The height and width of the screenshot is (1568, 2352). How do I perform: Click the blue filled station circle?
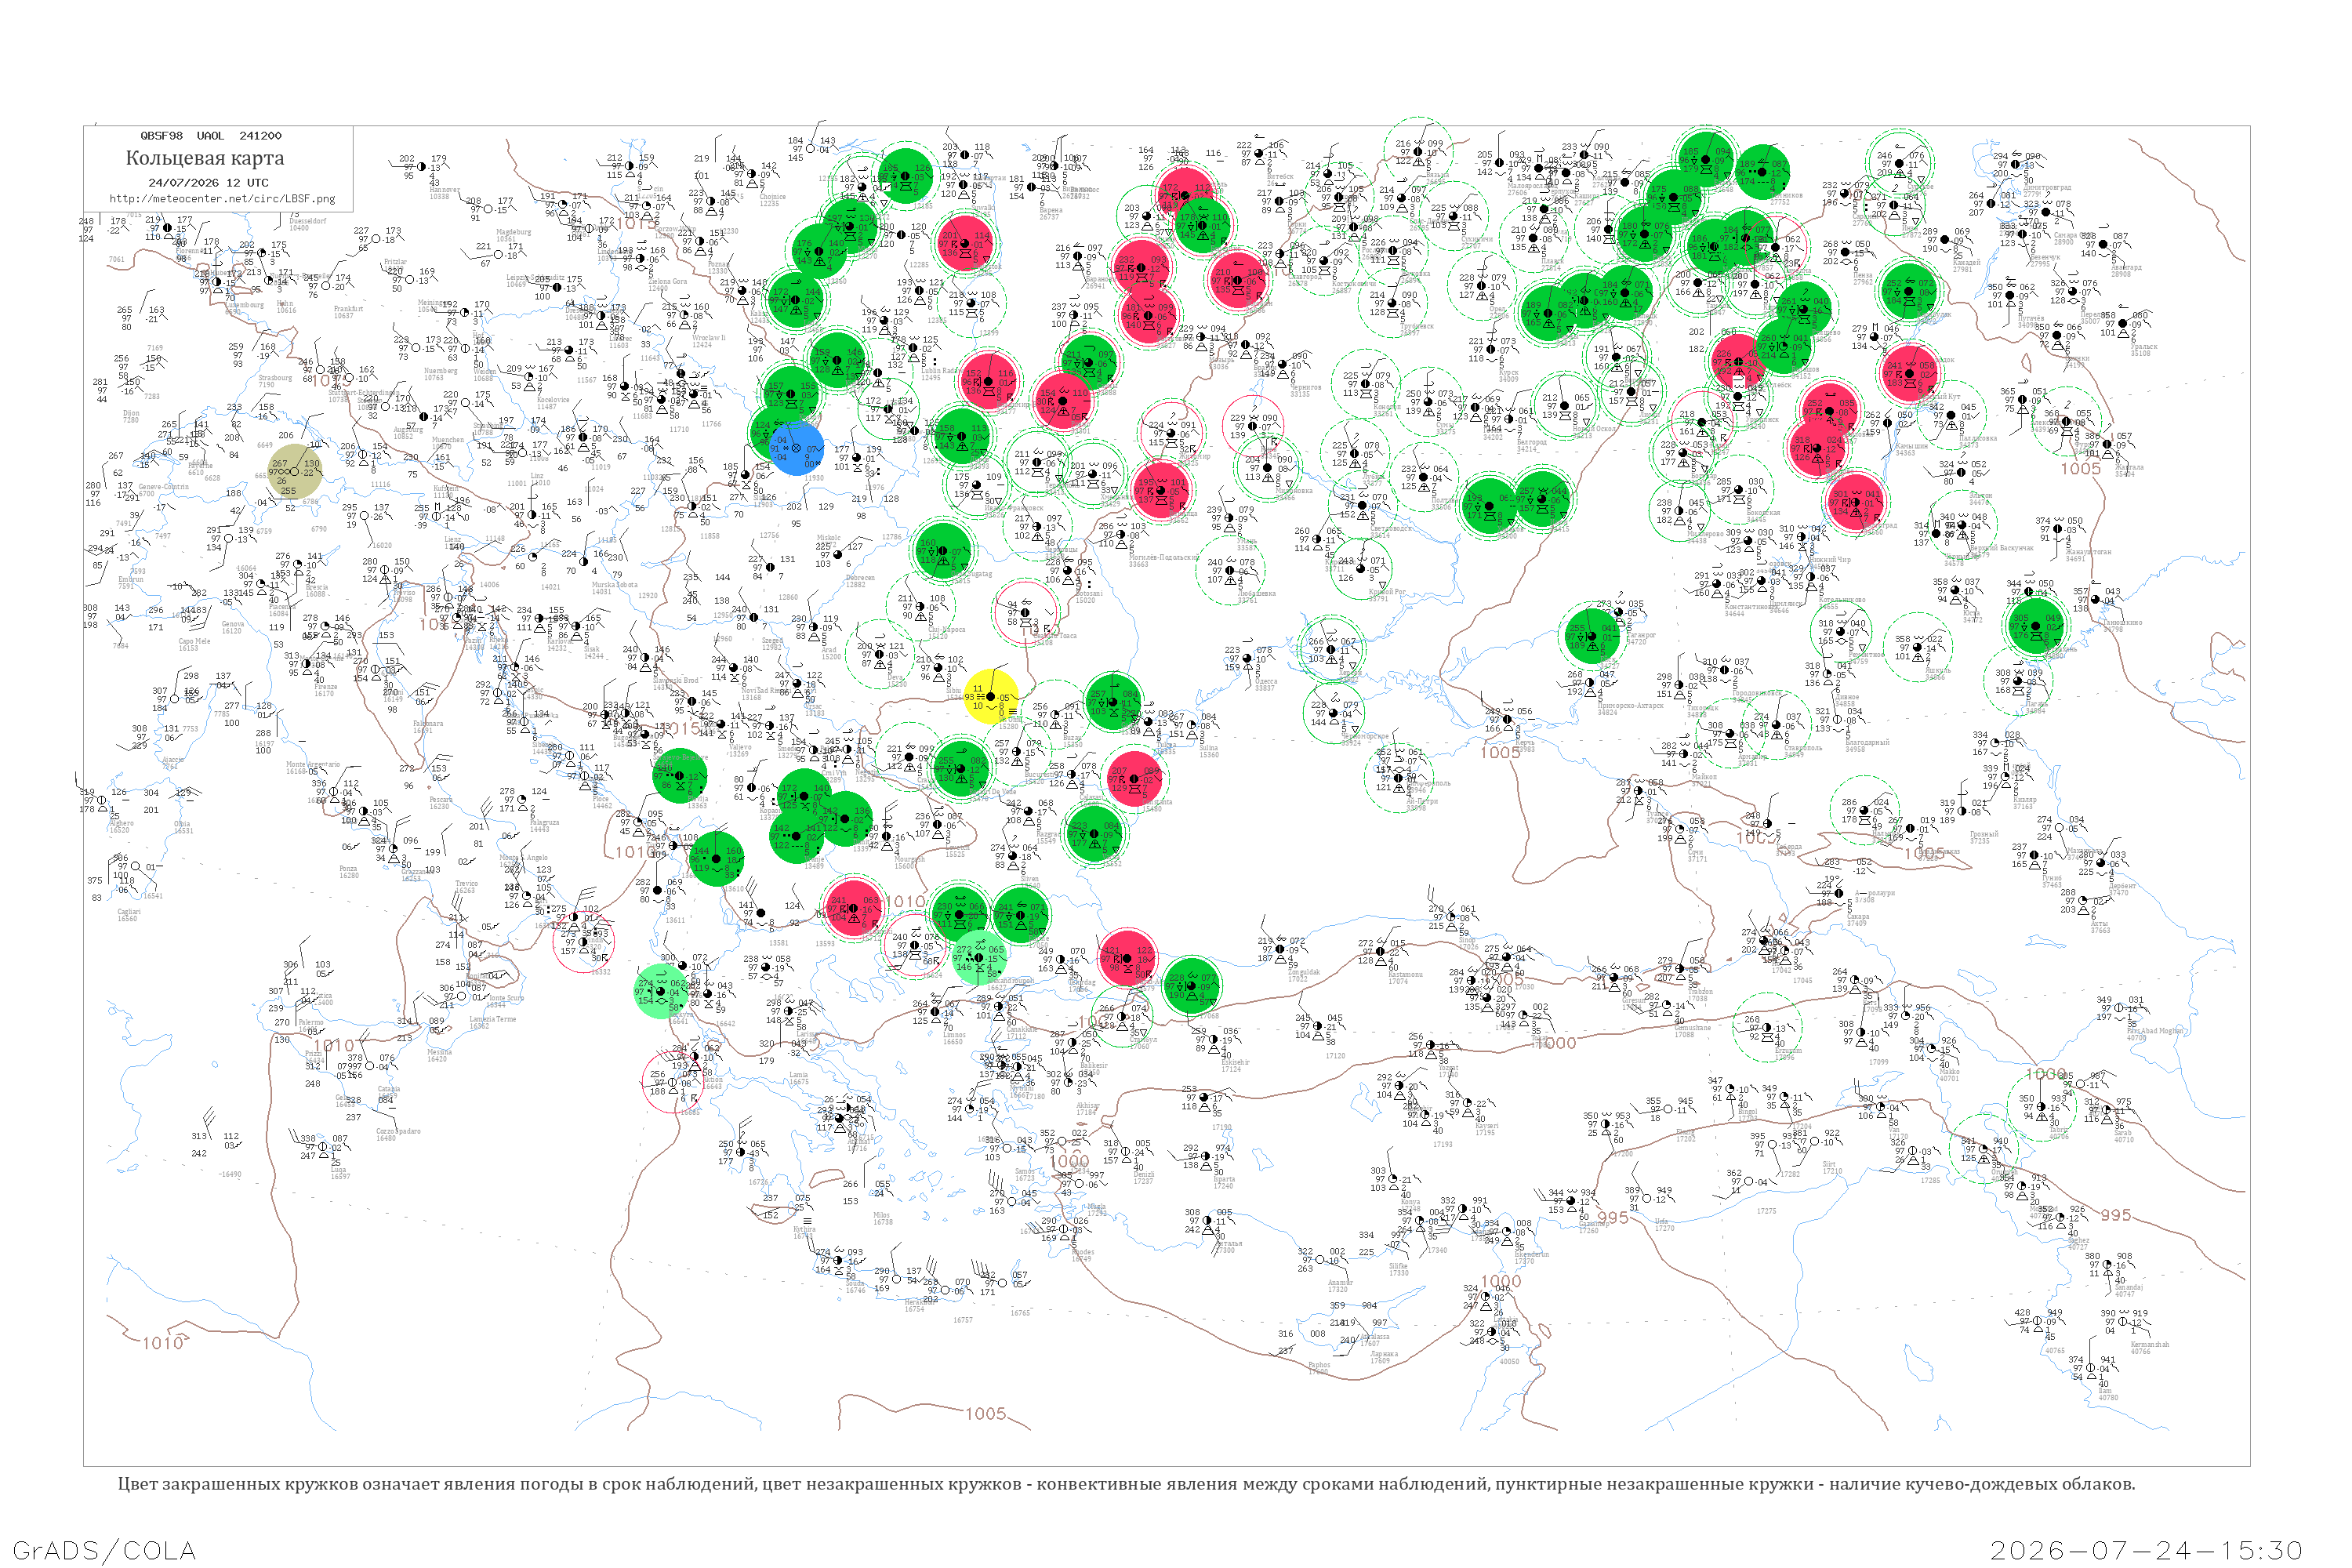click(x=797, y=448)
